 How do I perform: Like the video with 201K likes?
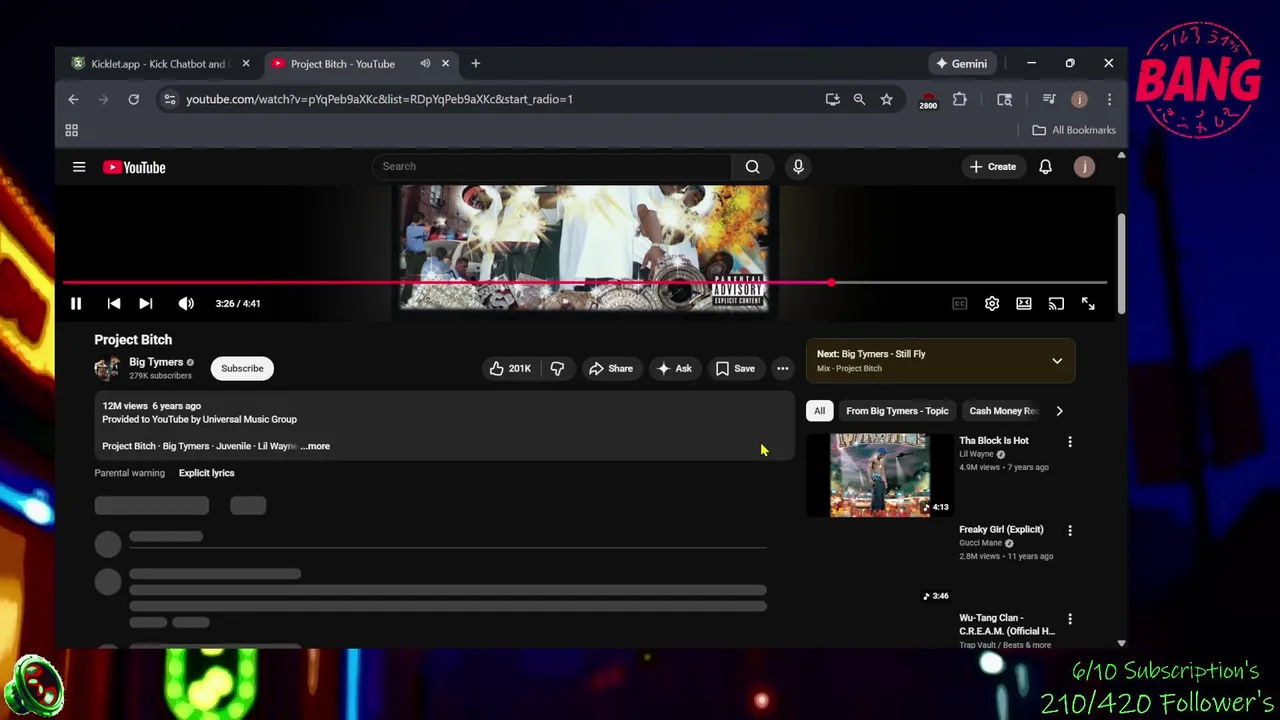pyautogui.click(x=510, y=368)
